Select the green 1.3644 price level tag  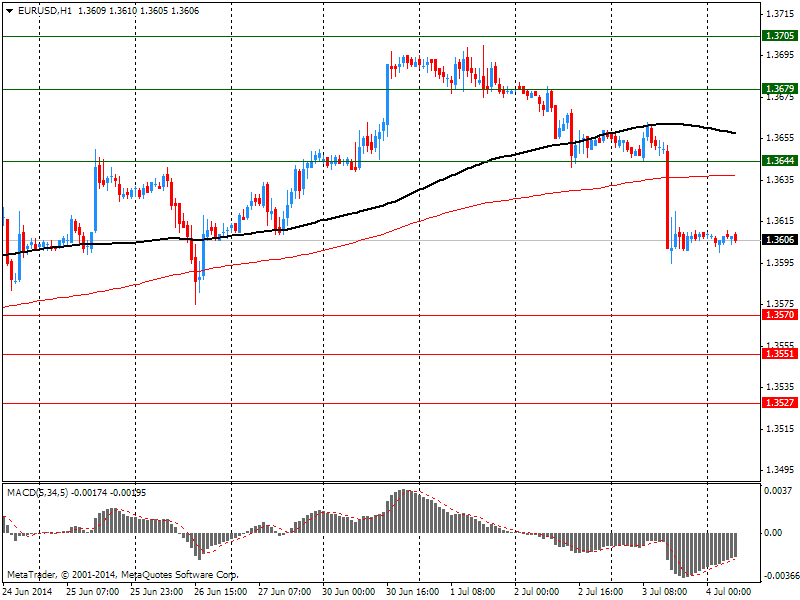click(x=779, y=161)
